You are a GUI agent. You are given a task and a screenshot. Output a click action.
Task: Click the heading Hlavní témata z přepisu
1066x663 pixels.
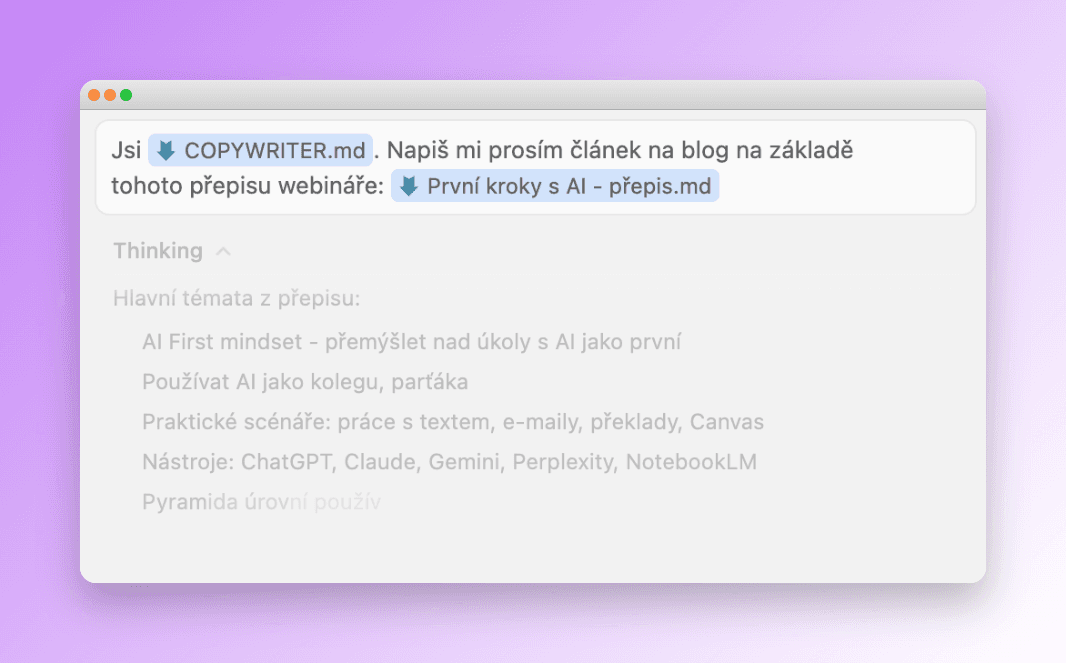point(239,296)
